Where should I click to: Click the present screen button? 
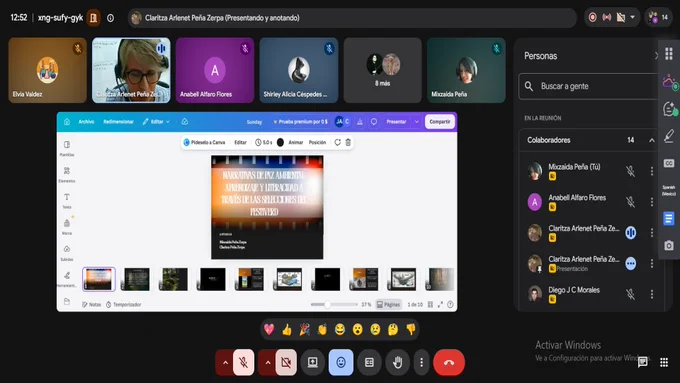[313, 362]
